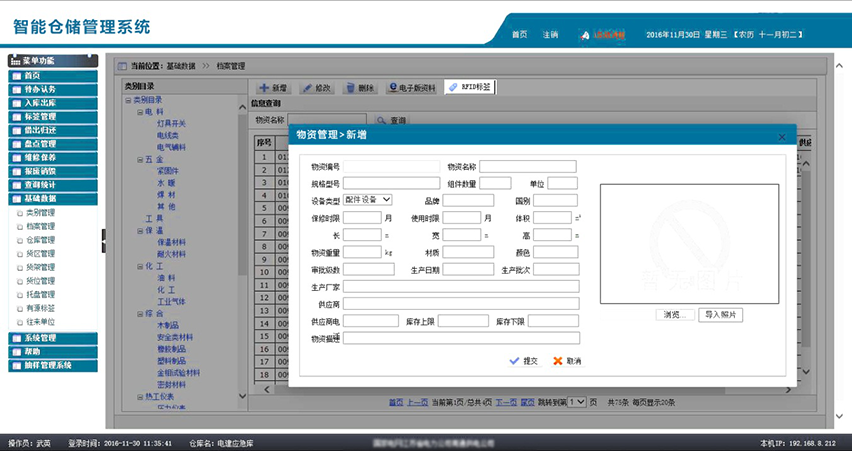Select 安全类材料 in category tree

[175, 337]
